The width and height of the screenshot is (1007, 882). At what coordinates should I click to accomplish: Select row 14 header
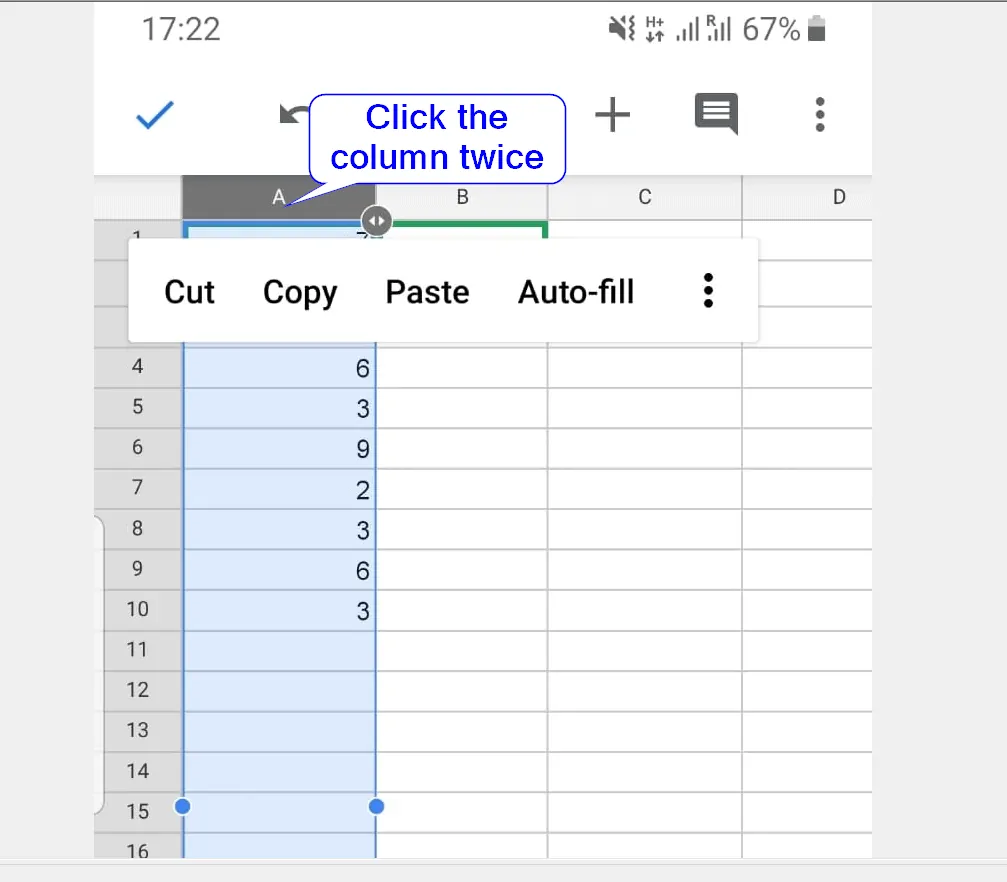point(137,772)
